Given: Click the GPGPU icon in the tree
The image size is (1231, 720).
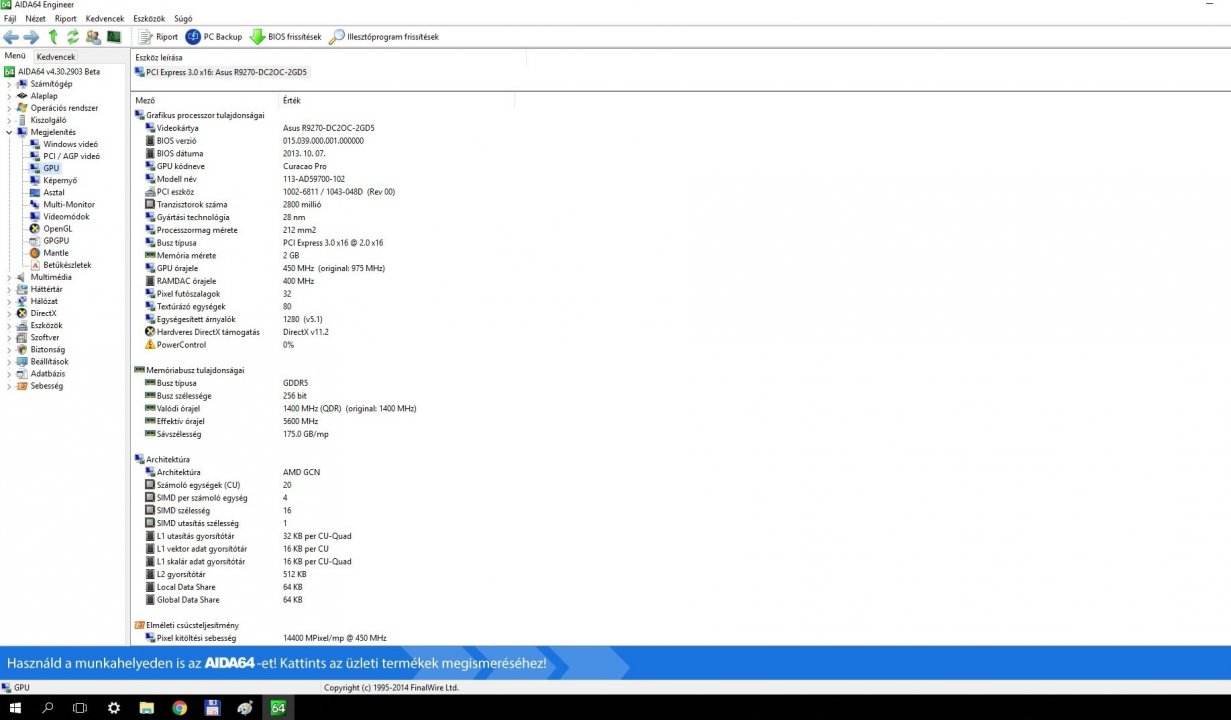Looking at the screenshot, I should pyautogui.click(x=35, y=240).
